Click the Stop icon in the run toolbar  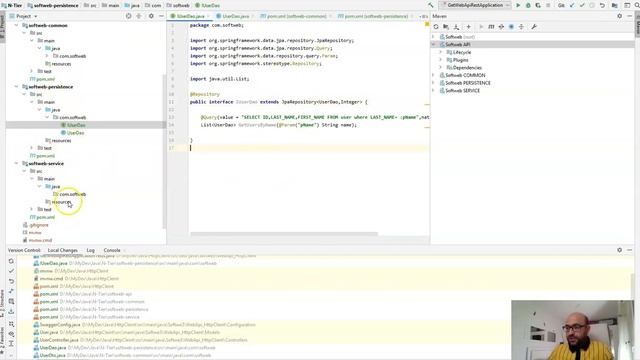coord(548,5)
